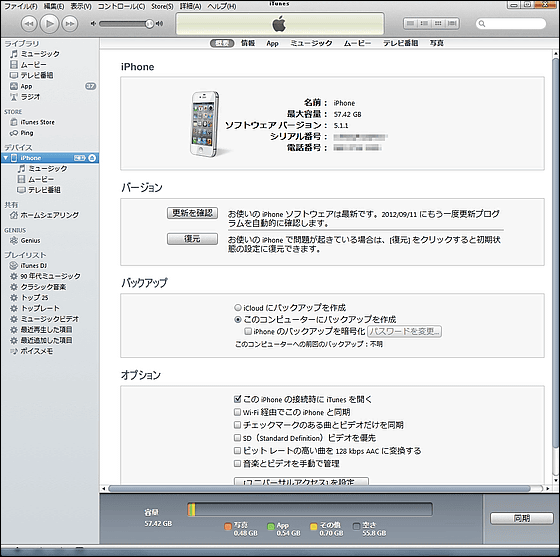Open ボイスメモ playlist icon
The image size is (560, 557).
pos(14,351)
